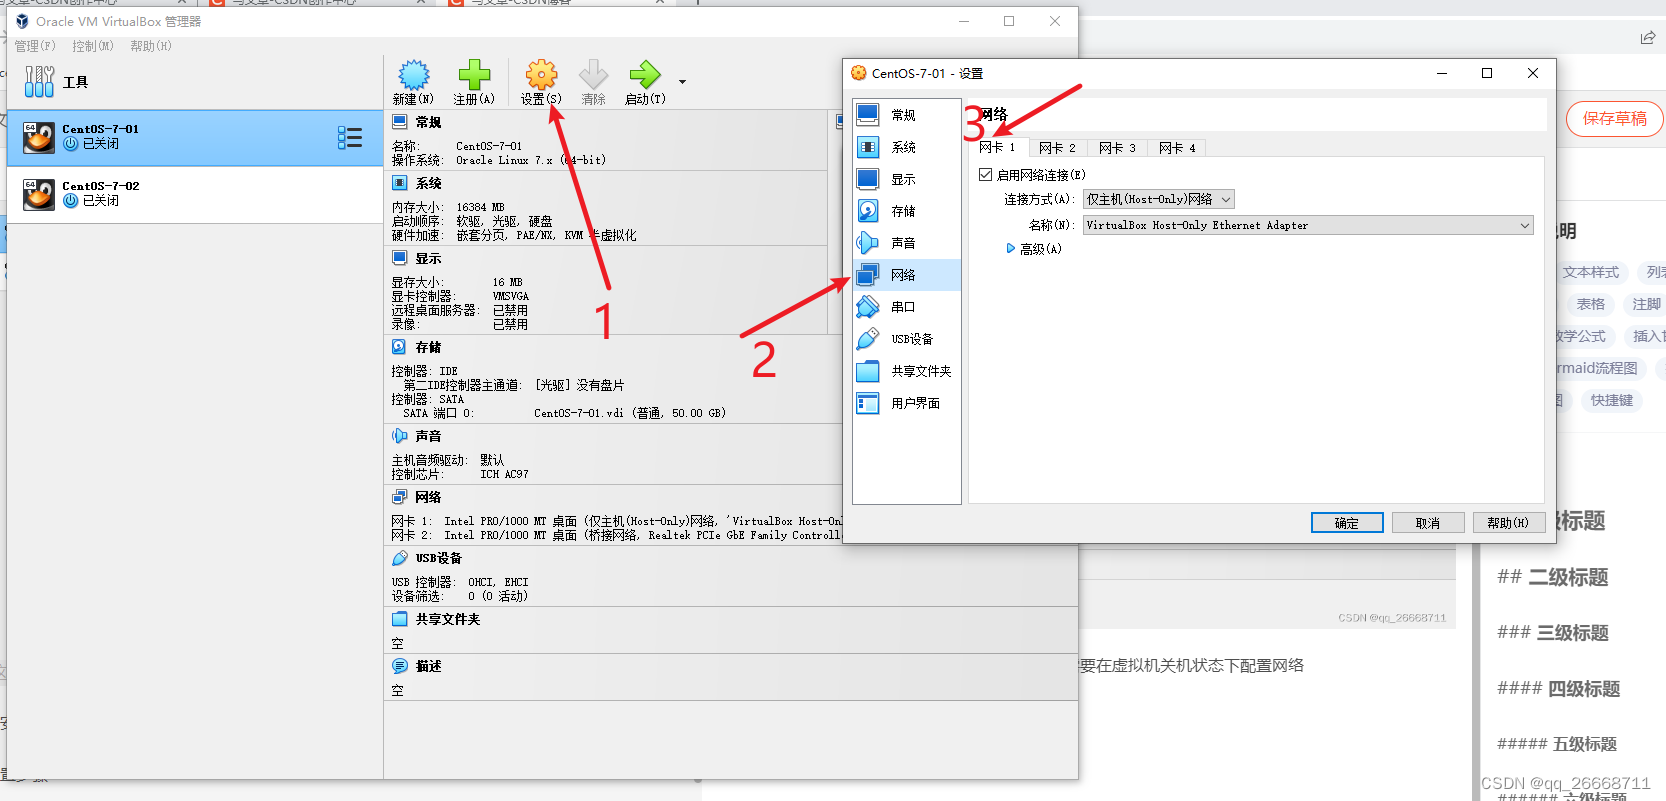The width and height of the screenshot is (1666, 801).
Task: Select 声音 category in settings dialog
Action: pyautogui.click(x=907, y=243)
